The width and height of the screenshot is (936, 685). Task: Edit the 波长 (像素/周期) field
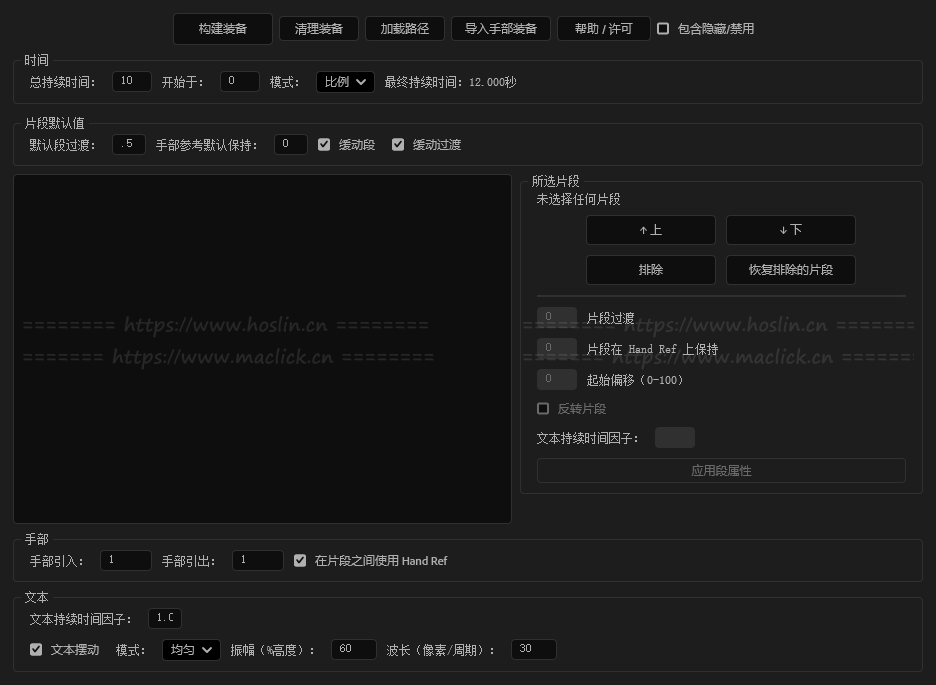pos(534,649)
